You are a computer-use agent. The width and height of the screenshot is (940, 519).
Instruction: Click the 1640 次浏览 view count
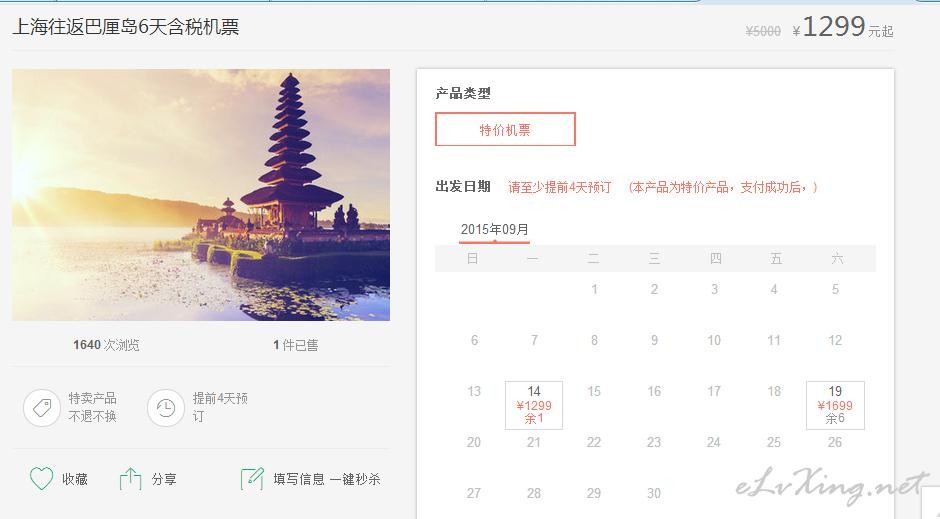pos(106,345)
